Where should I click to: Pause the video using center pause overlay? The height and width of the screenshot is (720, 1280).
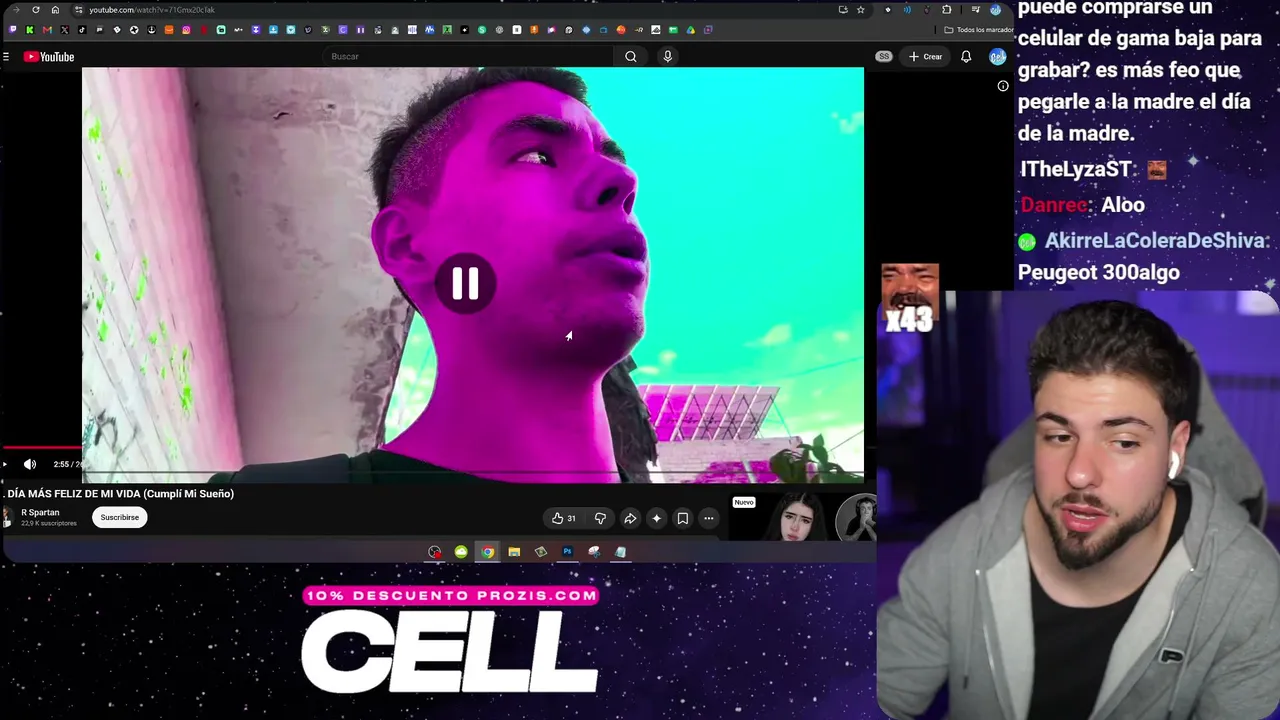coord(465,284)
